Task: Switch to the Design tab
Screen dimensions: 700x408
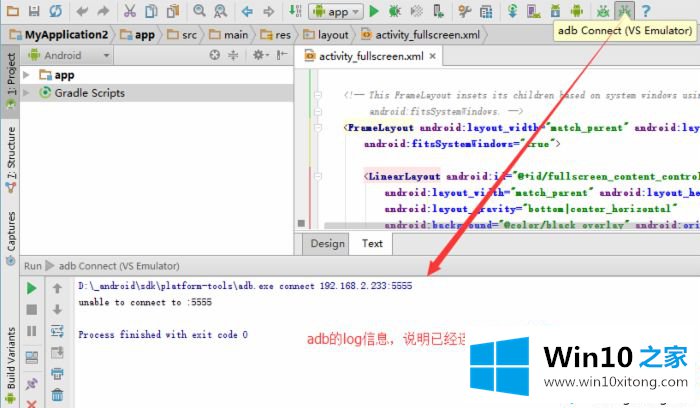Action: click(x=327, y=243)
